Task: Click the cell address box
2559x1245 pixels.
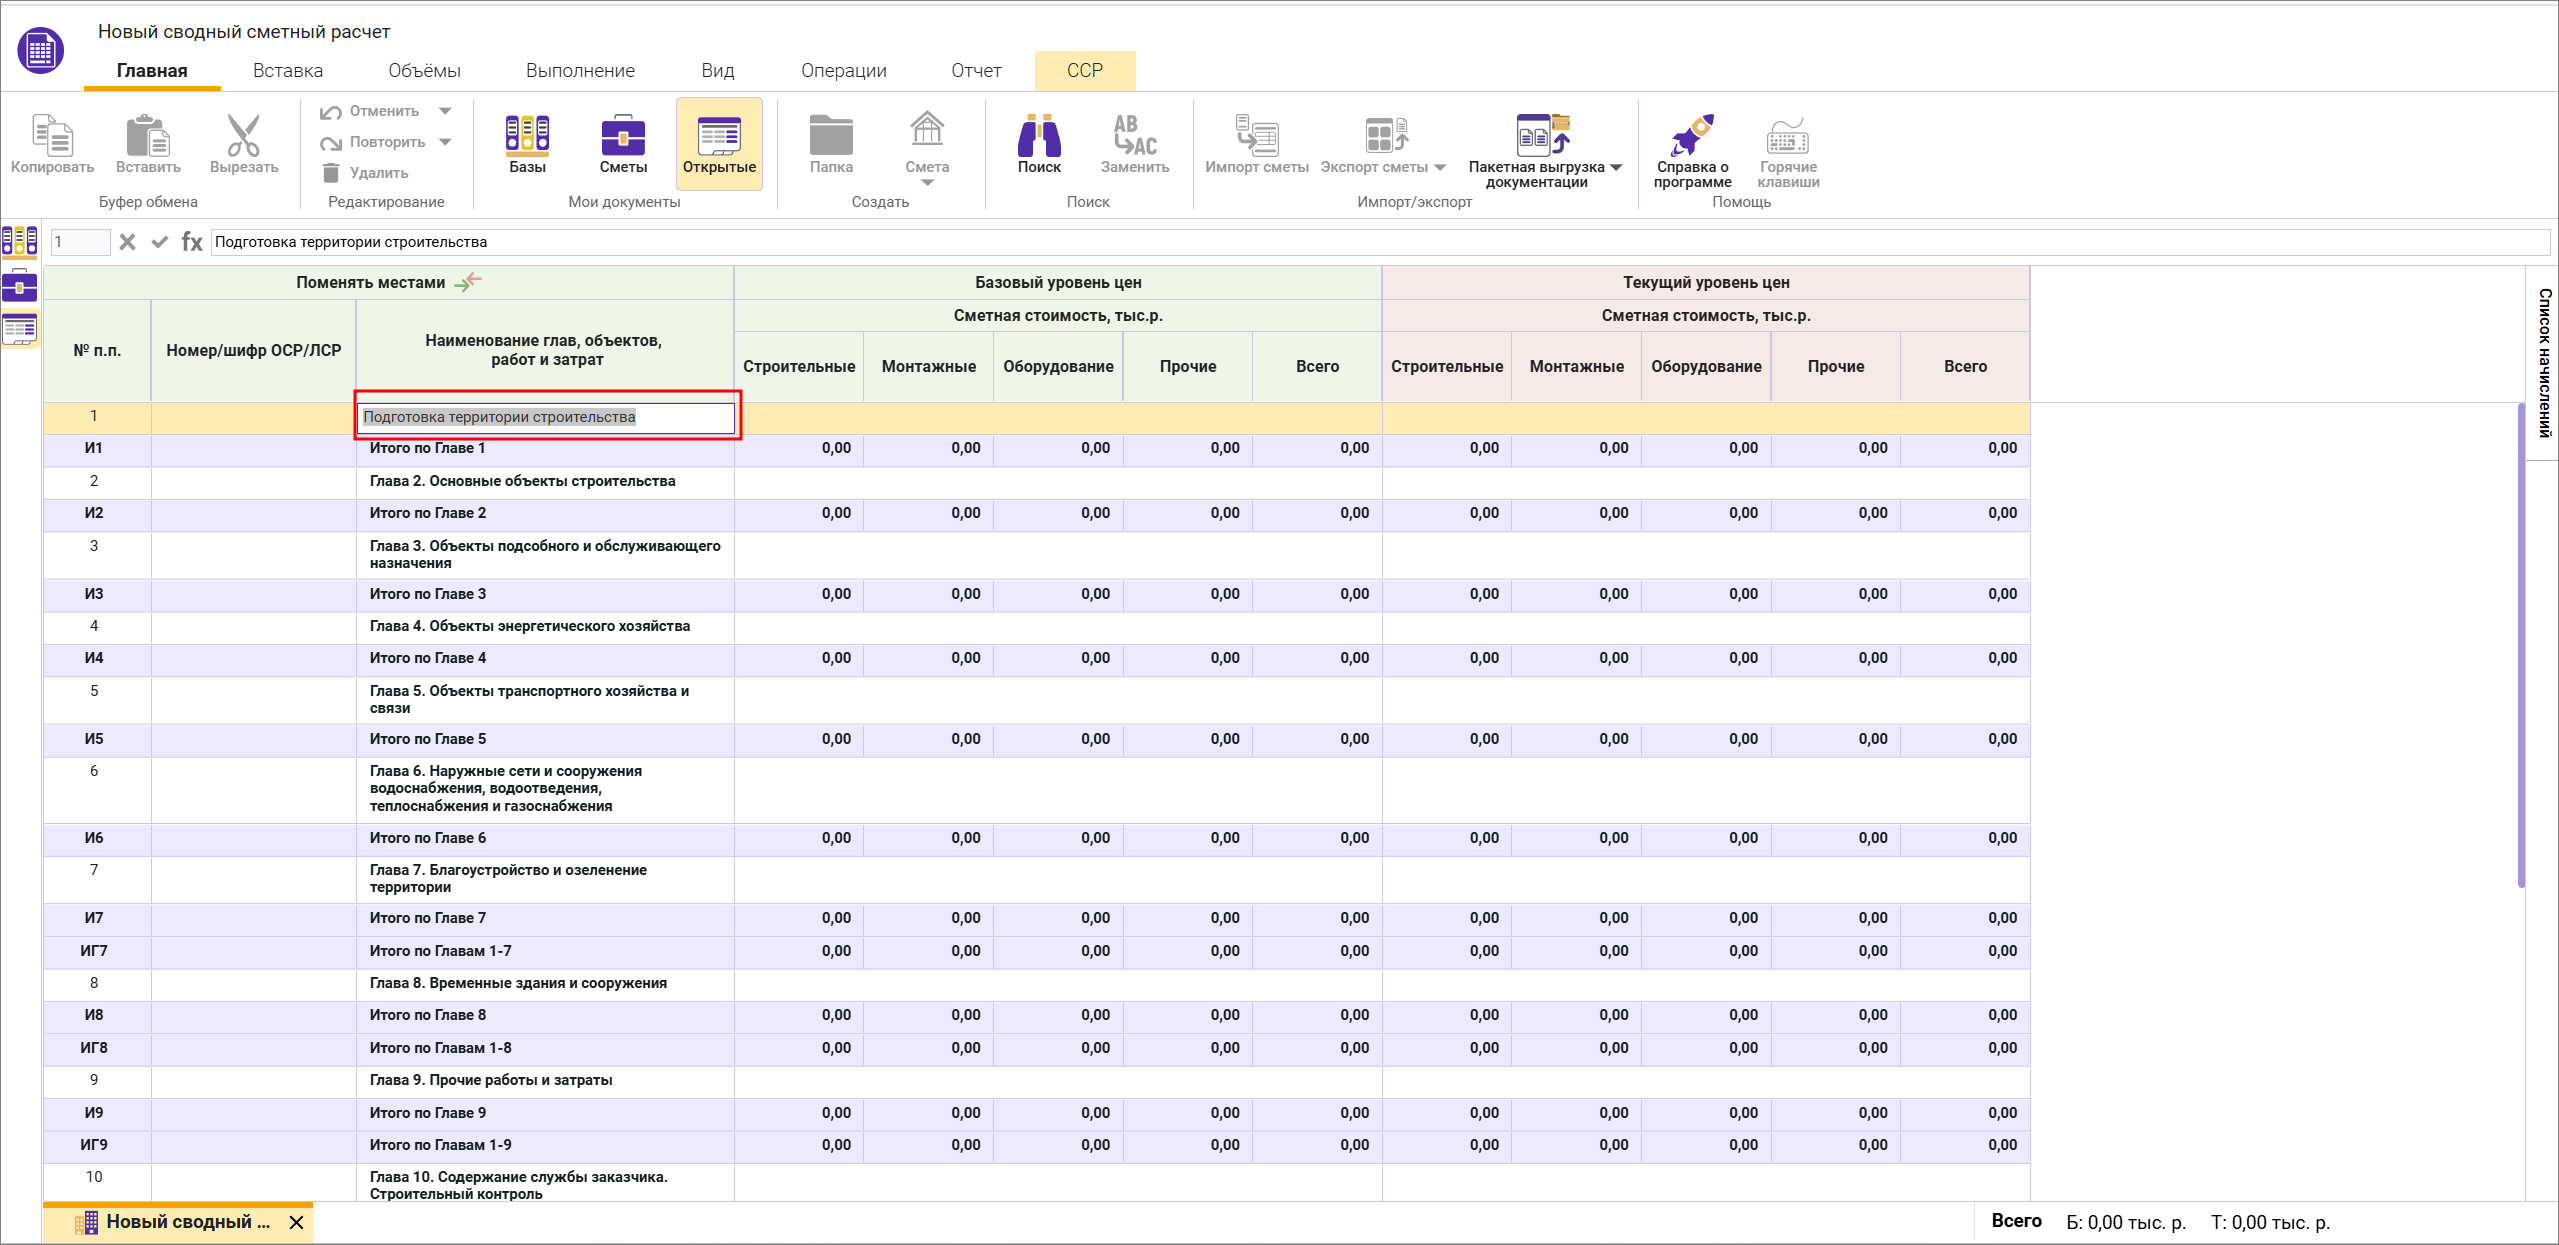Action: point(80,242)
